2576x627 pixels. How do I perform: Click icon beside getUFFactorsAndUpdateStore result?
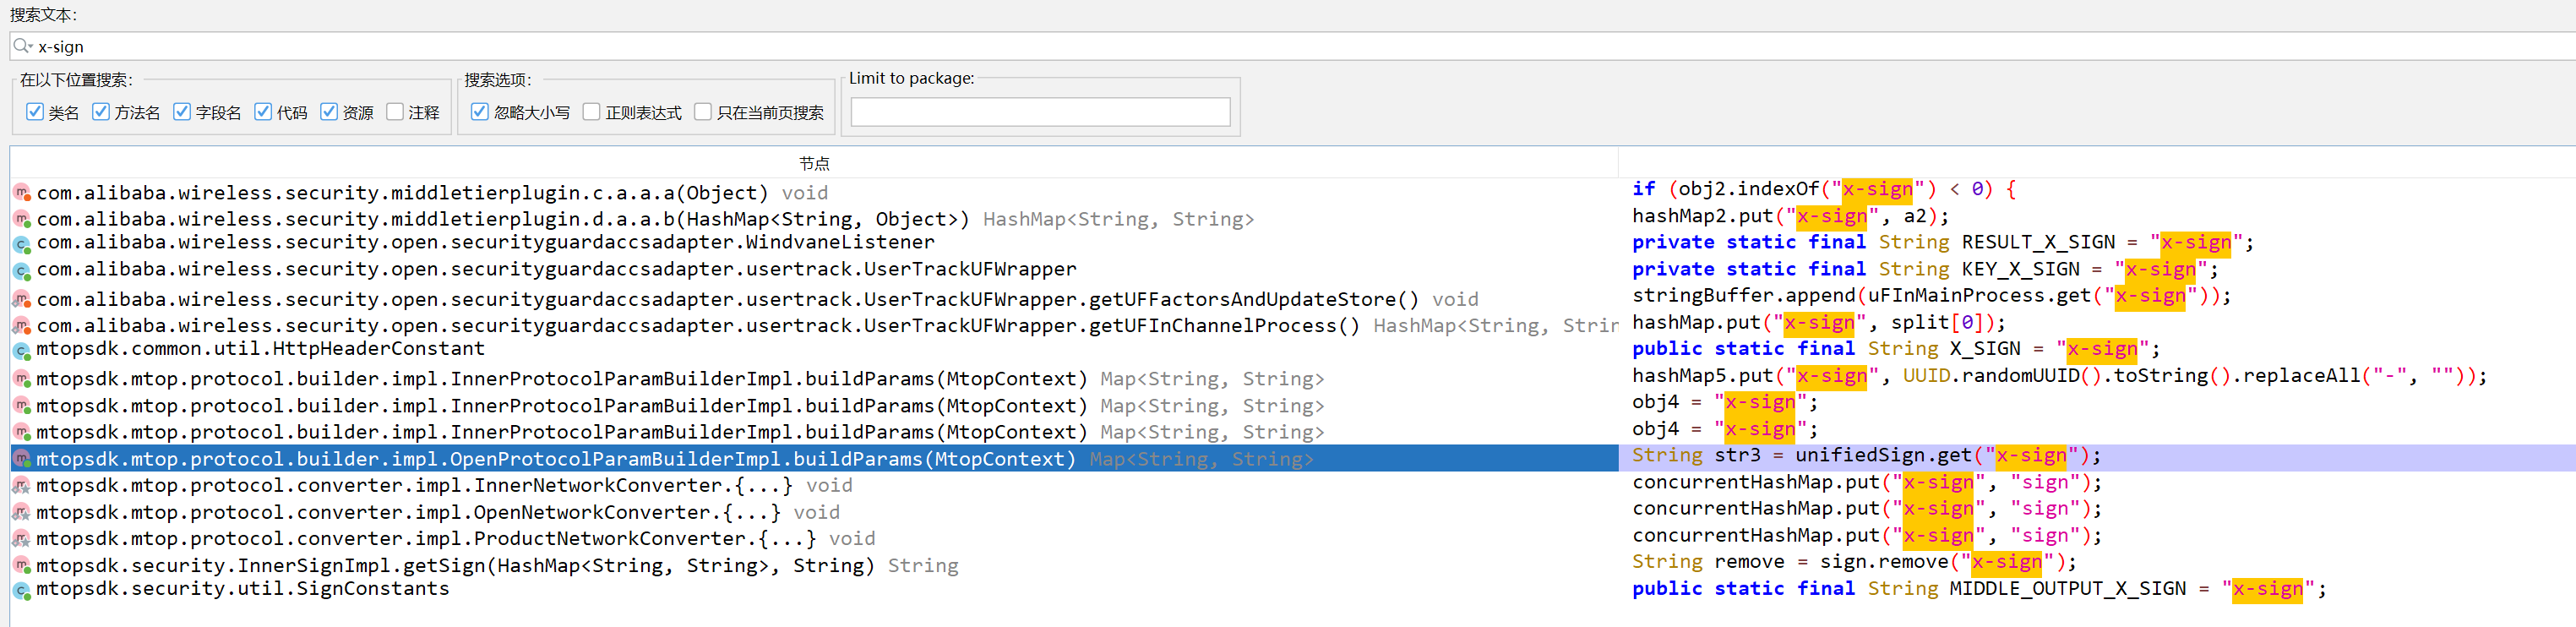[x=21, y=299]
